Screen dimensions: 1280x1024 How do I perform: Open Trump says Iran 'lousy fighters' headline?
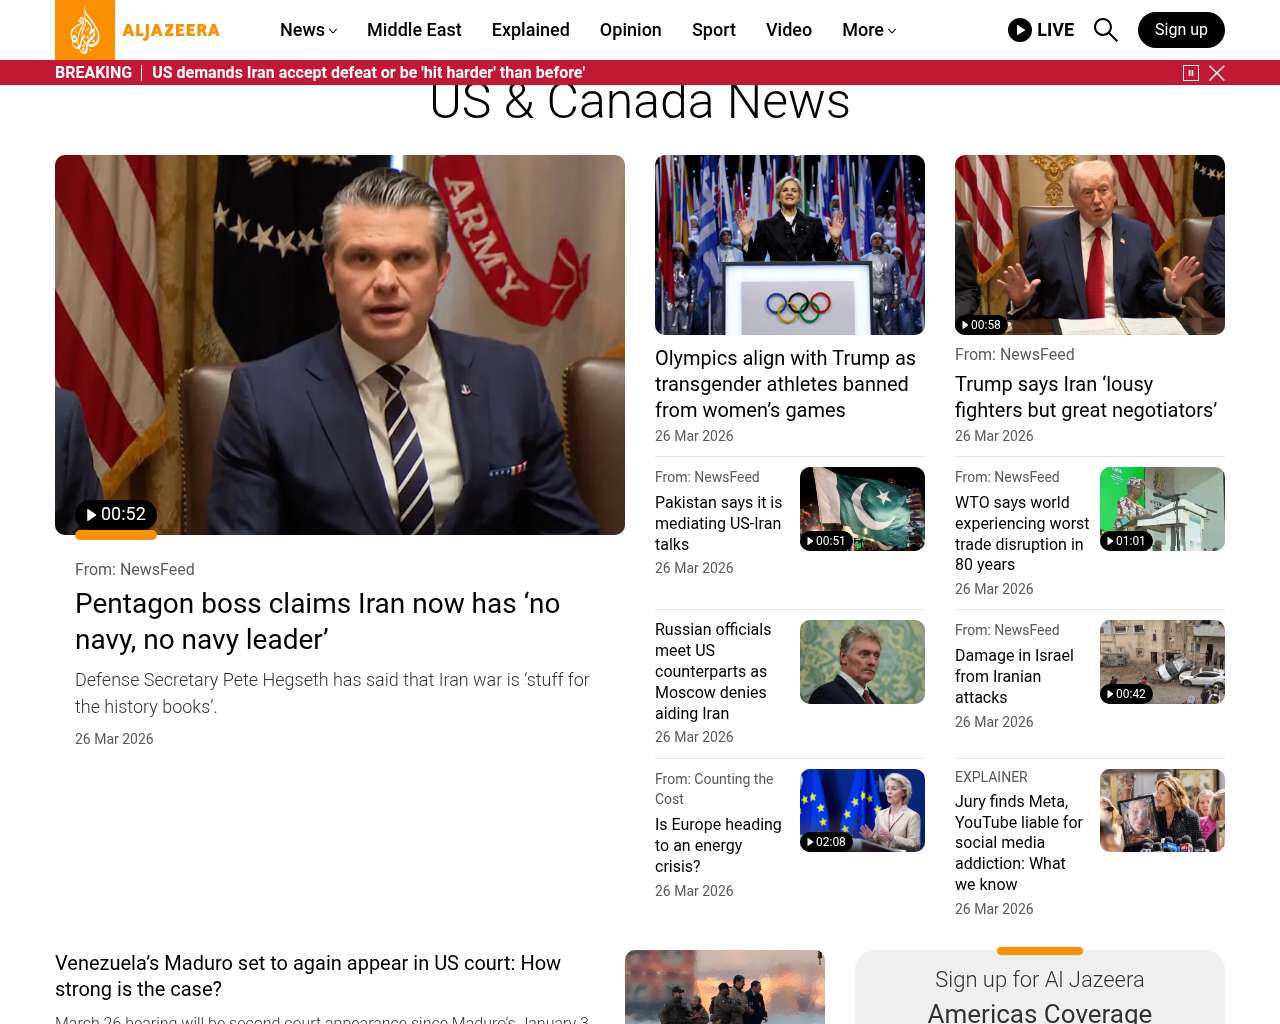click(1086, 397)
